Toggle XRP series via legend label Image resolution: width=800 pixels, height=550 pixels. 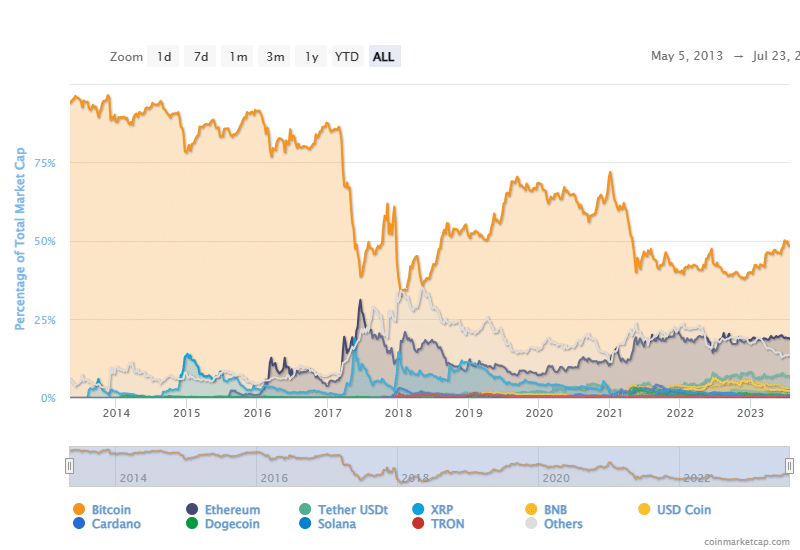pyautogui.click(x=442, y=510)
